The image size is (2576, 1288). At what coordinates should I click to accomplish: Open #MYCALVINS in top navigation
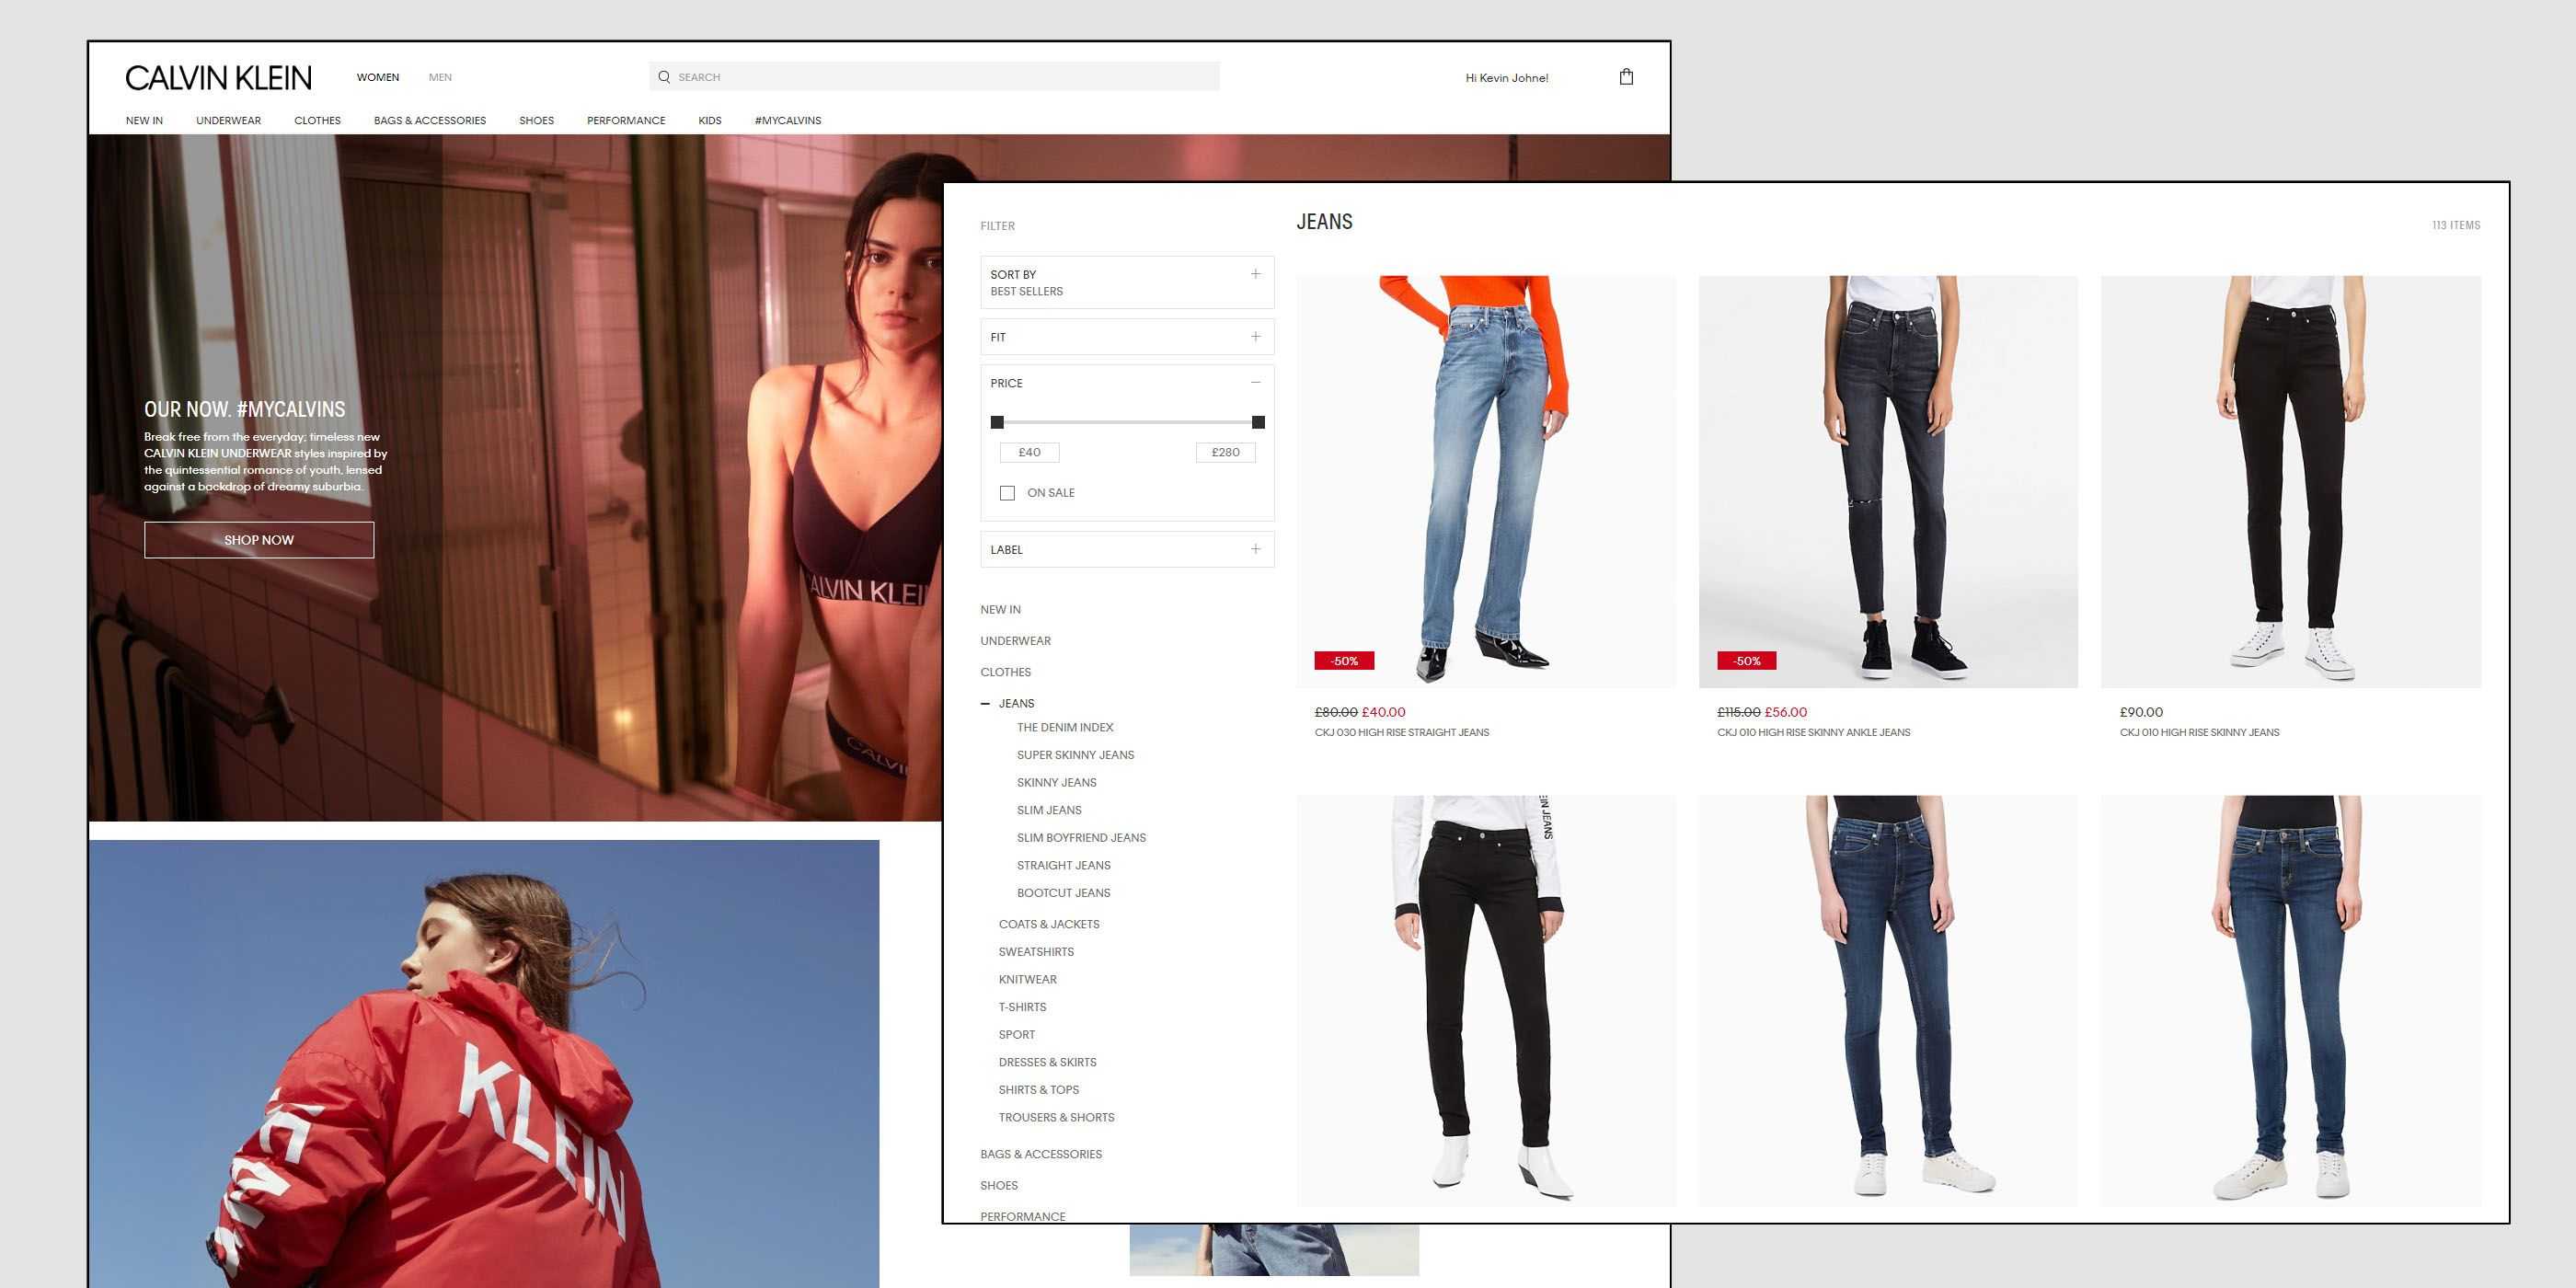[x=788, y=120]
